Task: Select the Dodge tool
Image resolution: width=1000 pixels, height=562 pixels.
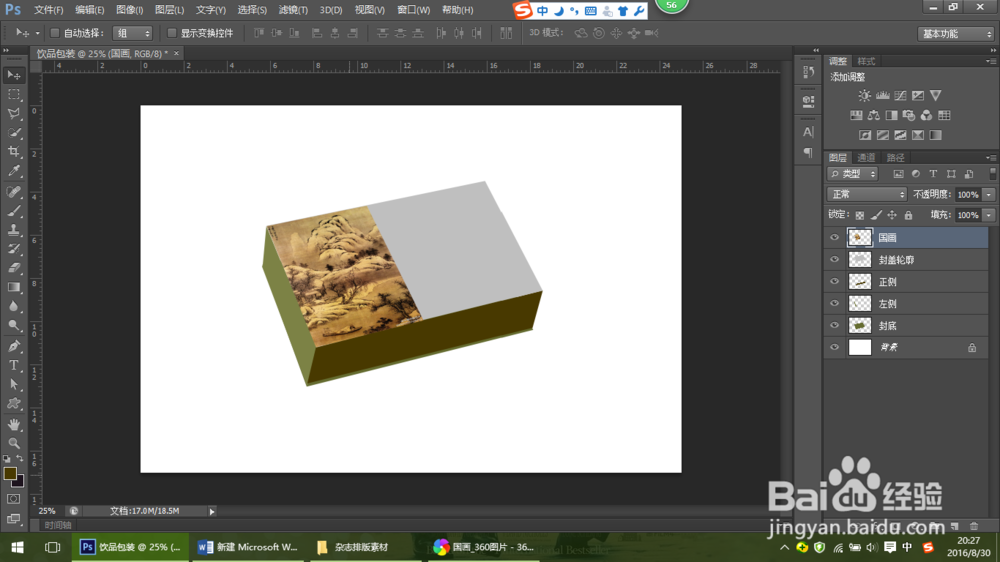Action: 13,326
